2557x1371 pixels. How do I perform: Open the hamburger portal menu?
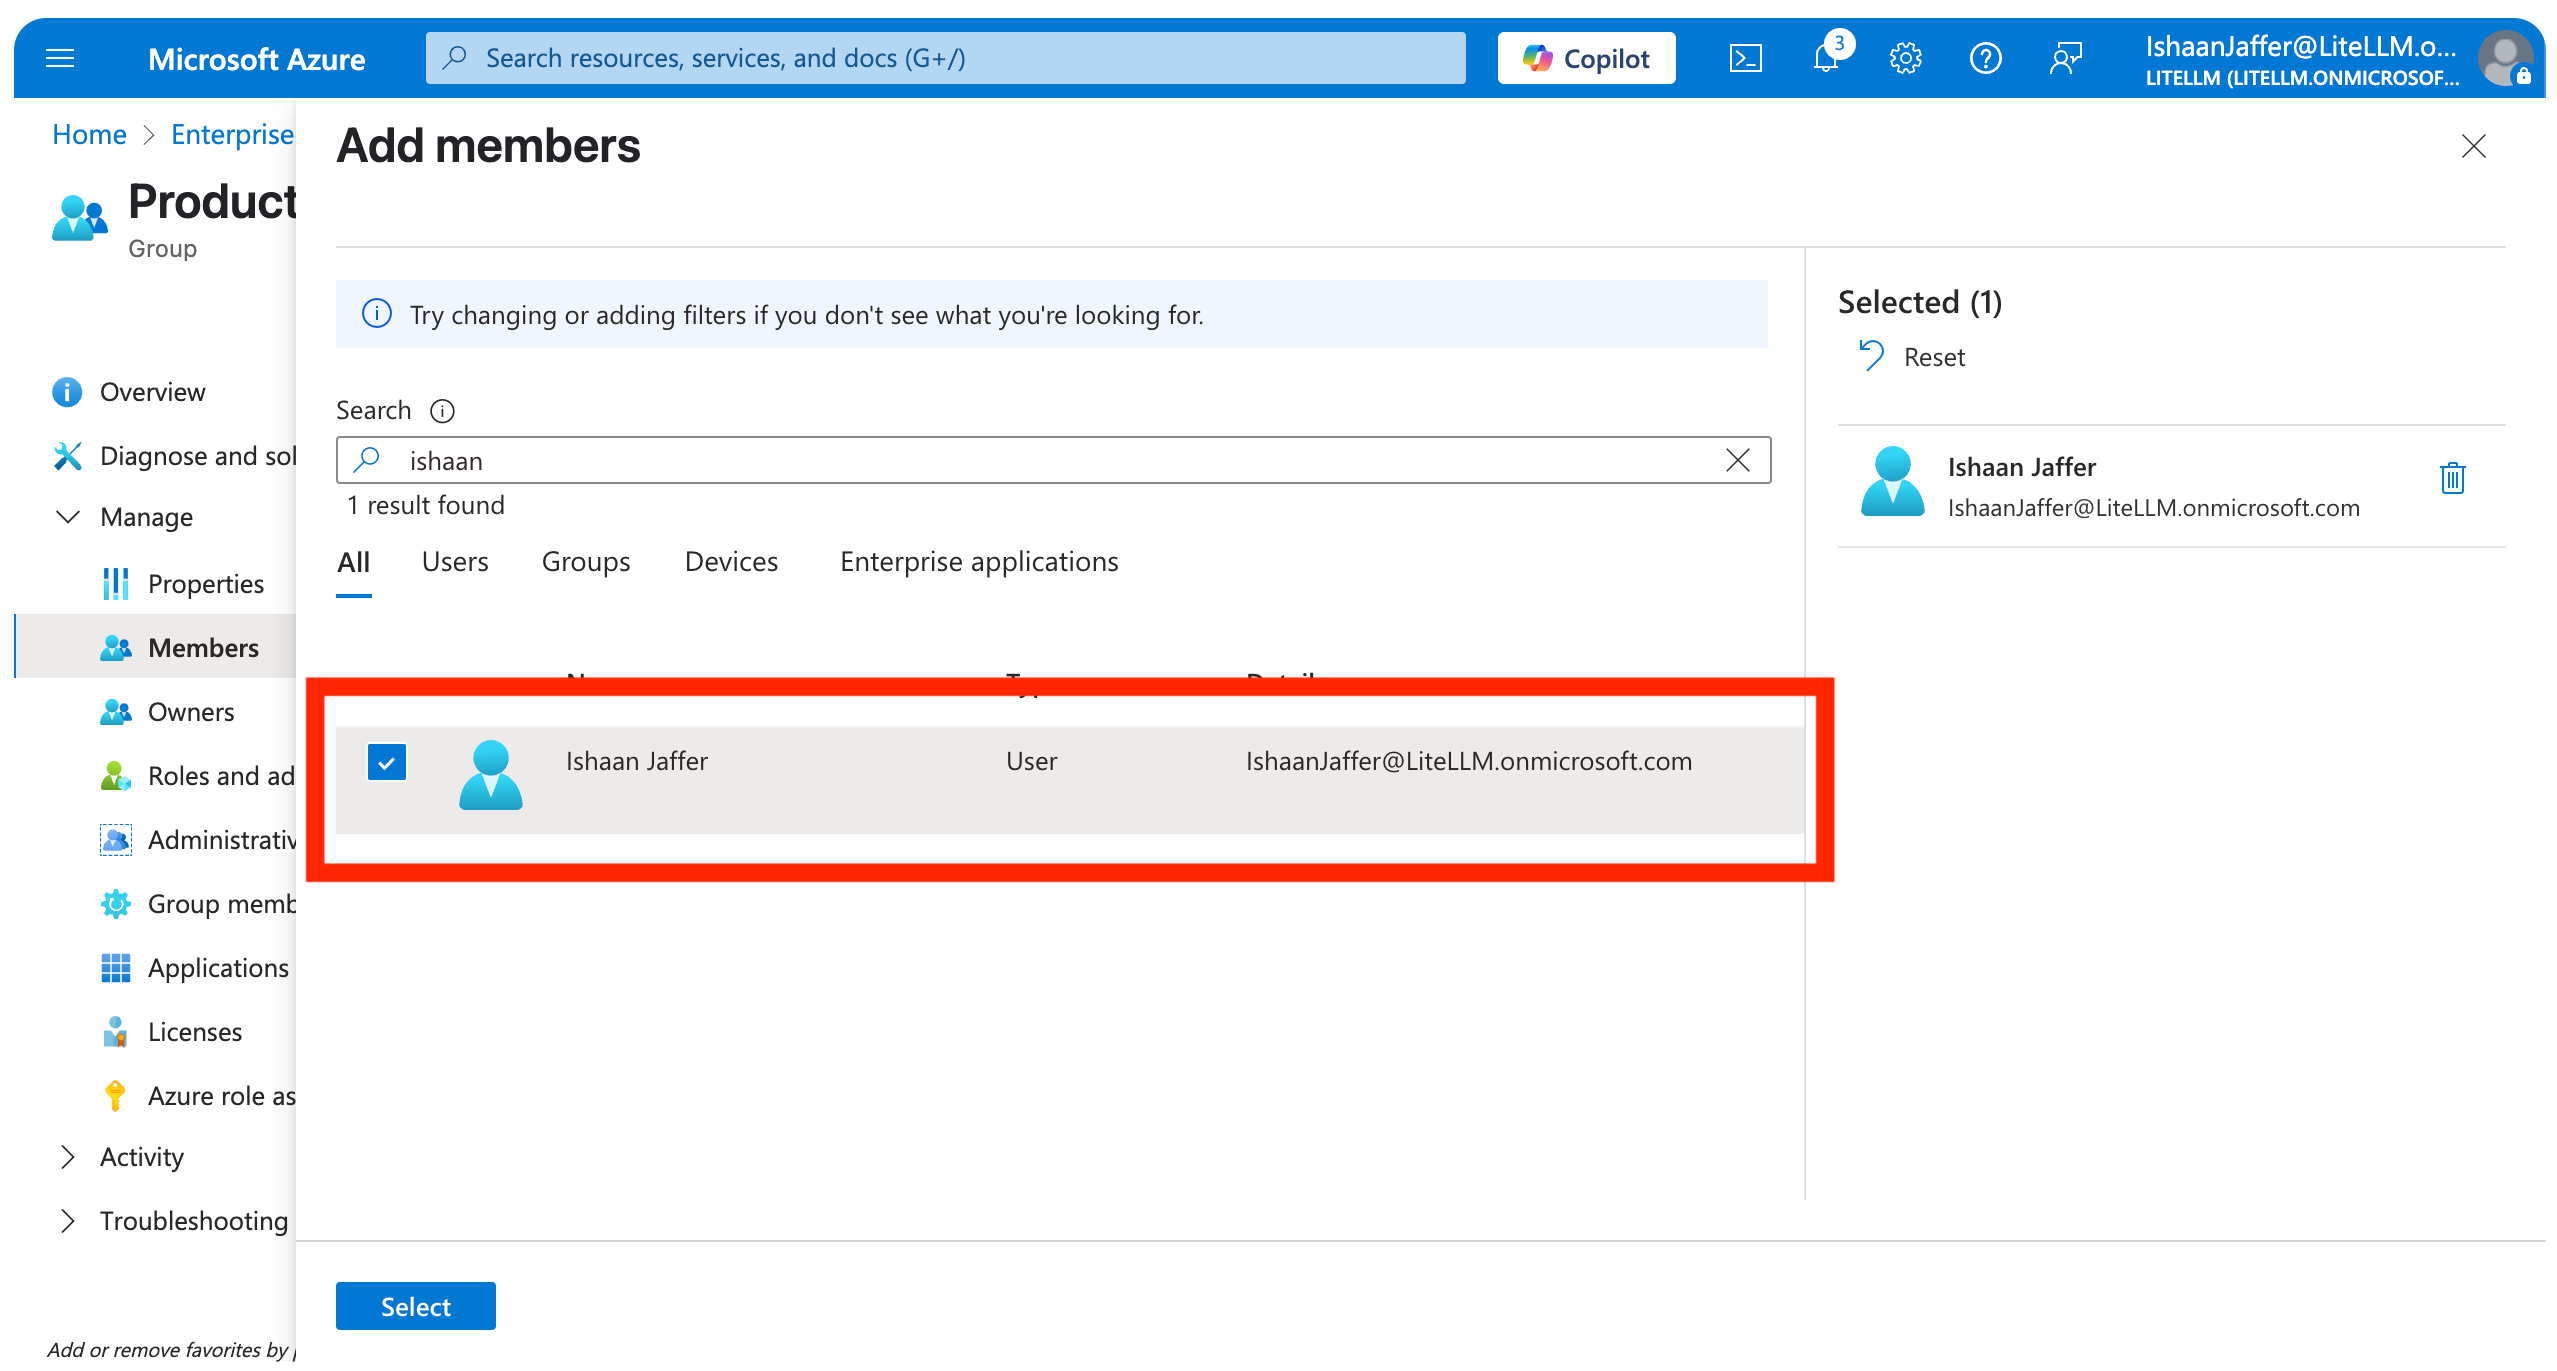pyautogui.click(x=60, y=59)
